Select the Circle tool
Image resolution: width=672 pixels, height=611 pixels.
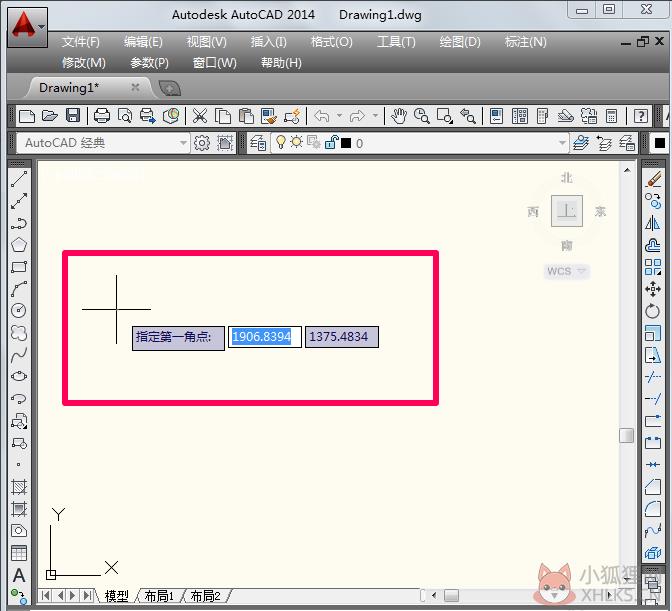(x=19, y=311)
